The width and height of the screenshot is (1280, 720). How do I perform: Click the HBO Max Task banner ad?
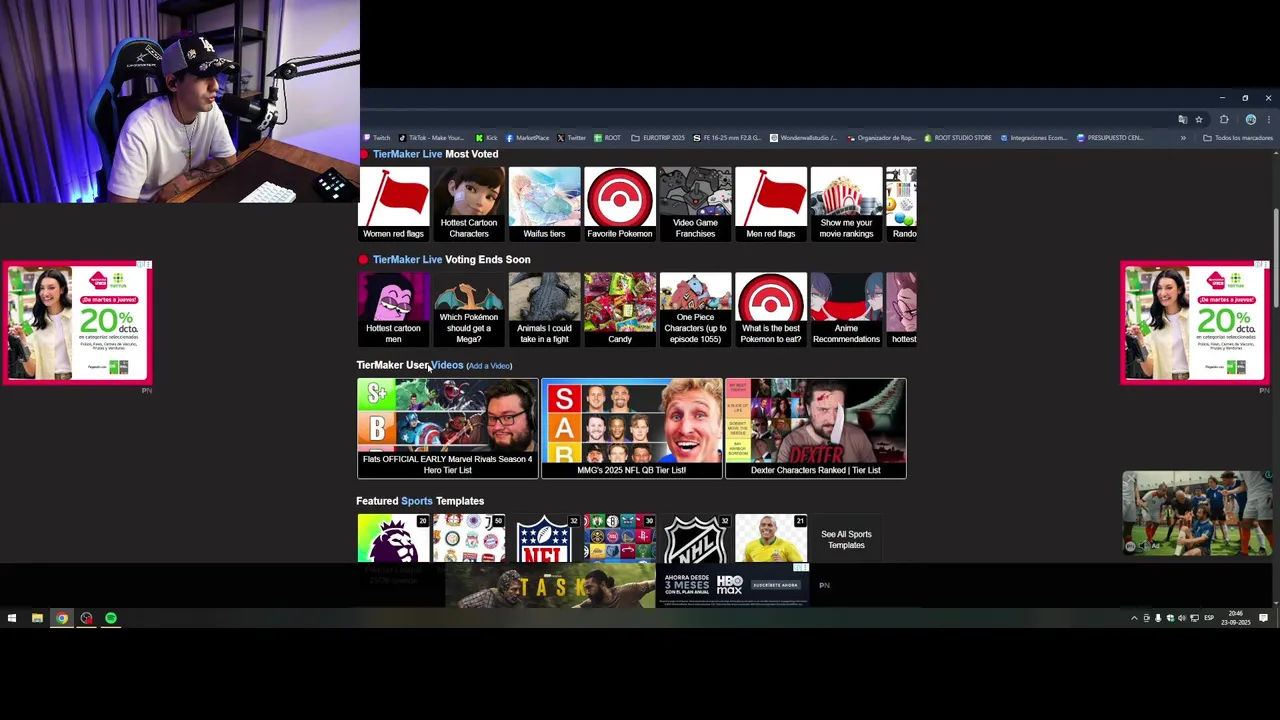627,586
